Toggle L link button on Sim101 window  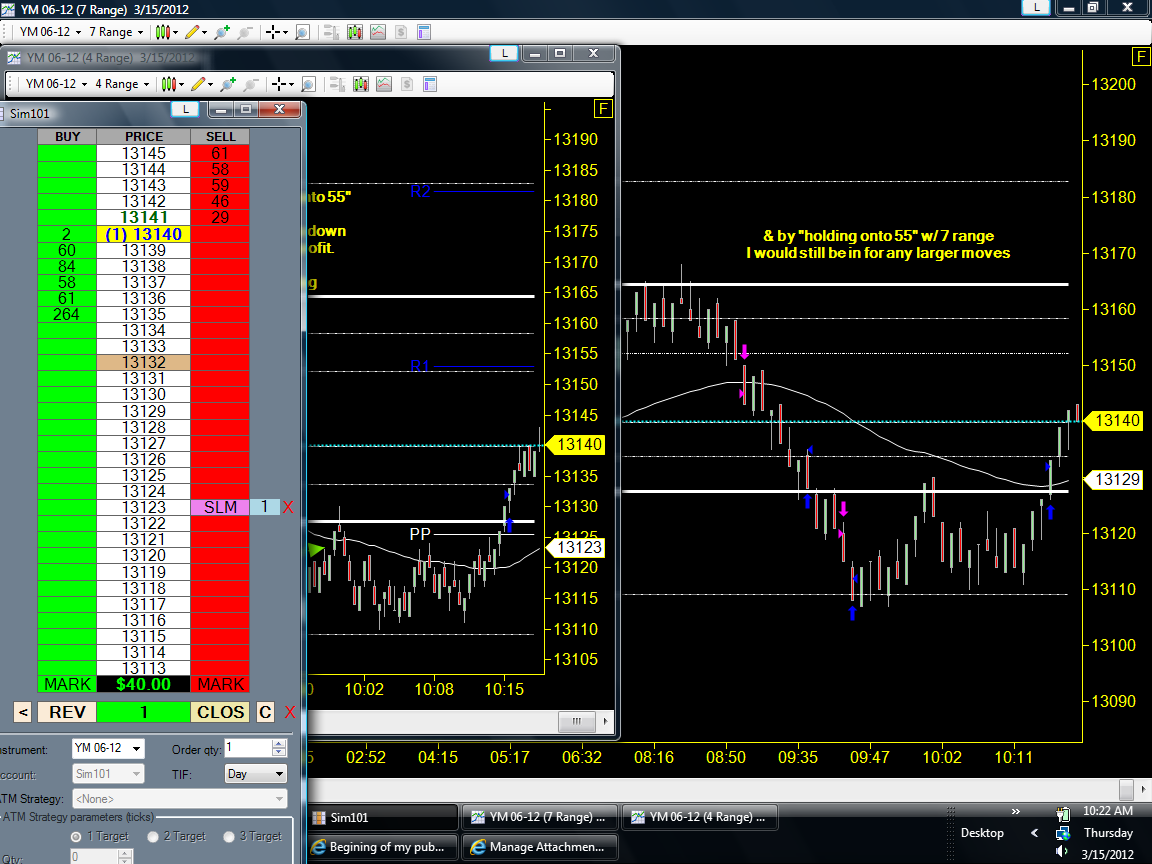(185, 109)
